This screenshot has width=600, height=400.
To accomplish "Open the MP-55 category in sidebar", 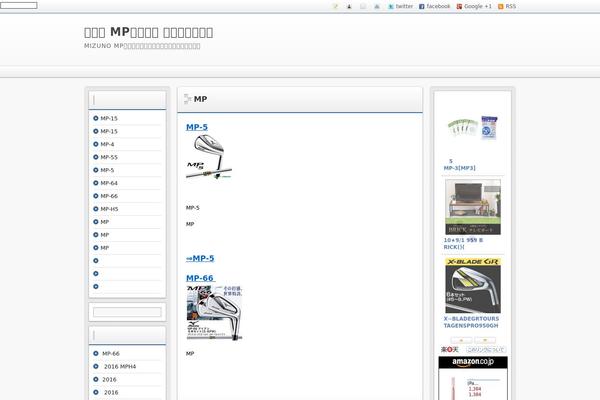I will click(109, 157).
